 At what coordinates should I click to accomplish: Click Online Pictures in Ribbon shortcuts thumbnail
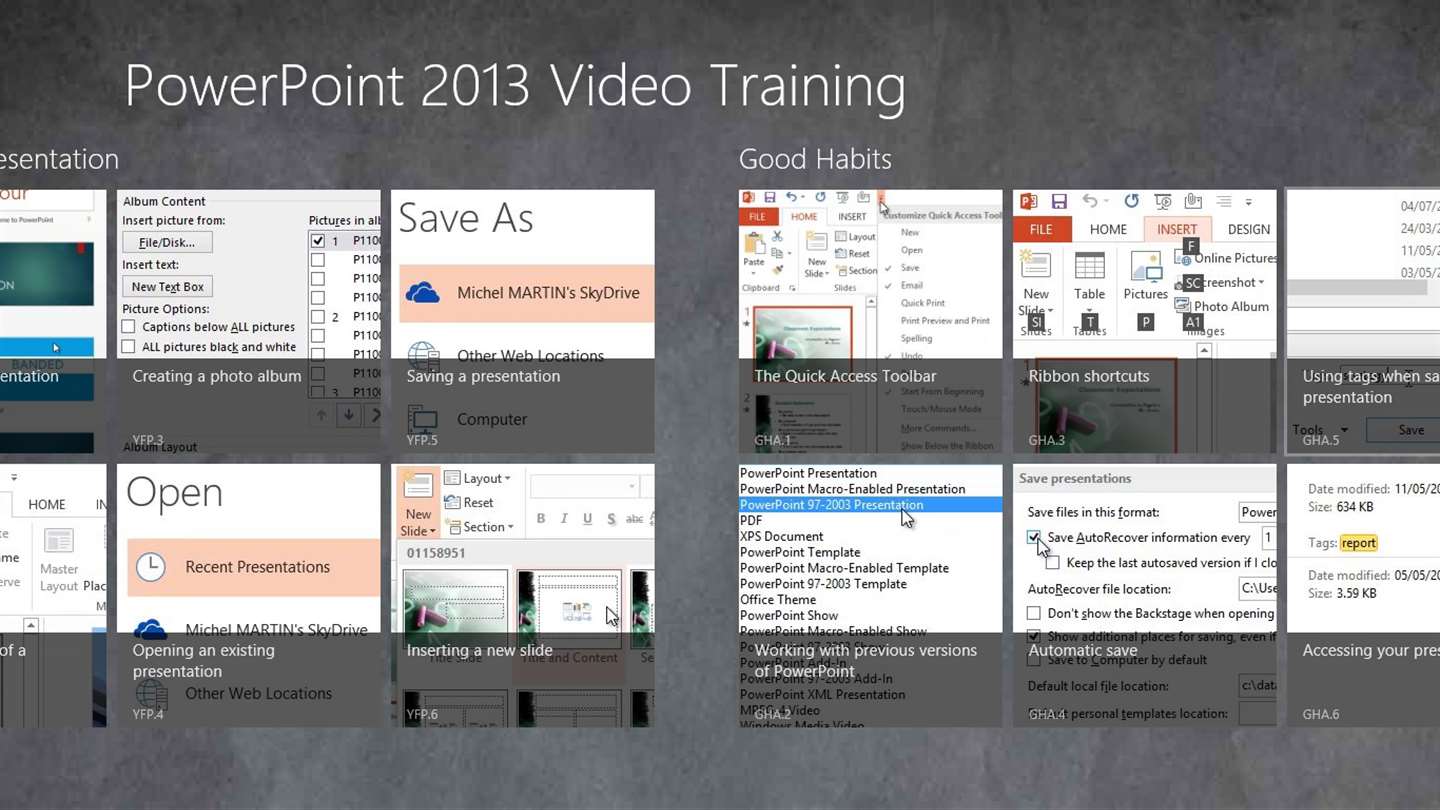click(1225, 258)
